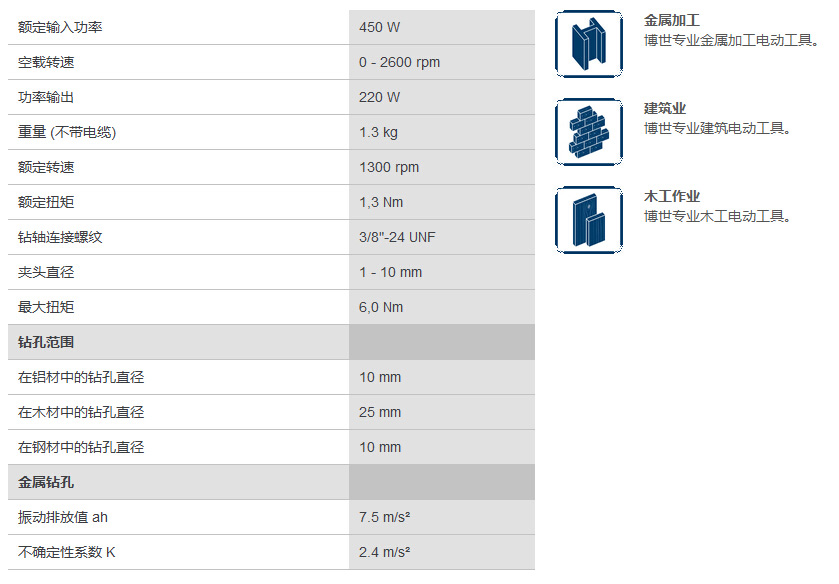Click the 最大扭矩 row label
The width and height of the screenshot is (839, 584).
46,307
